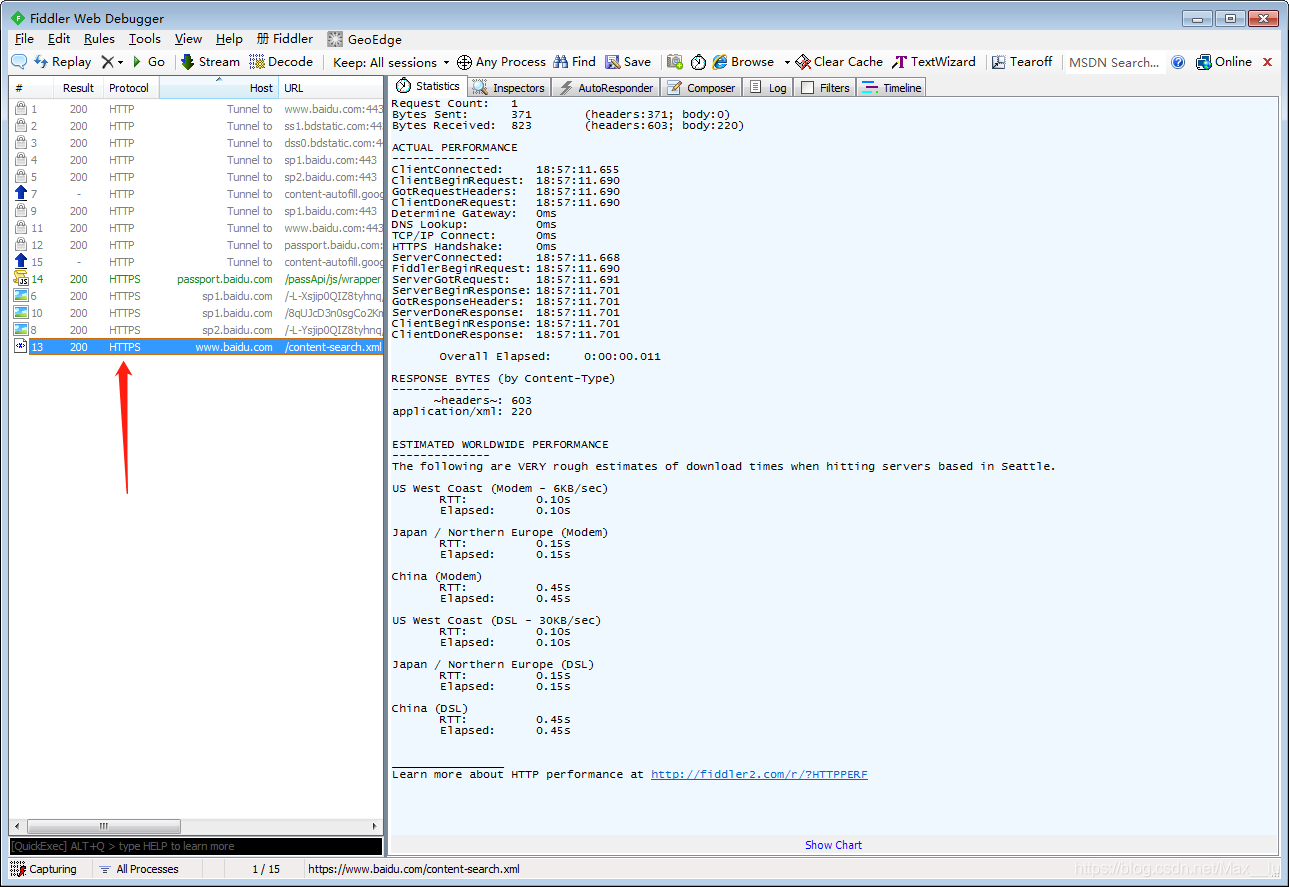Sort sessions by Host column header
Screen dimensions: 1289x887
(x=219, y=88)
